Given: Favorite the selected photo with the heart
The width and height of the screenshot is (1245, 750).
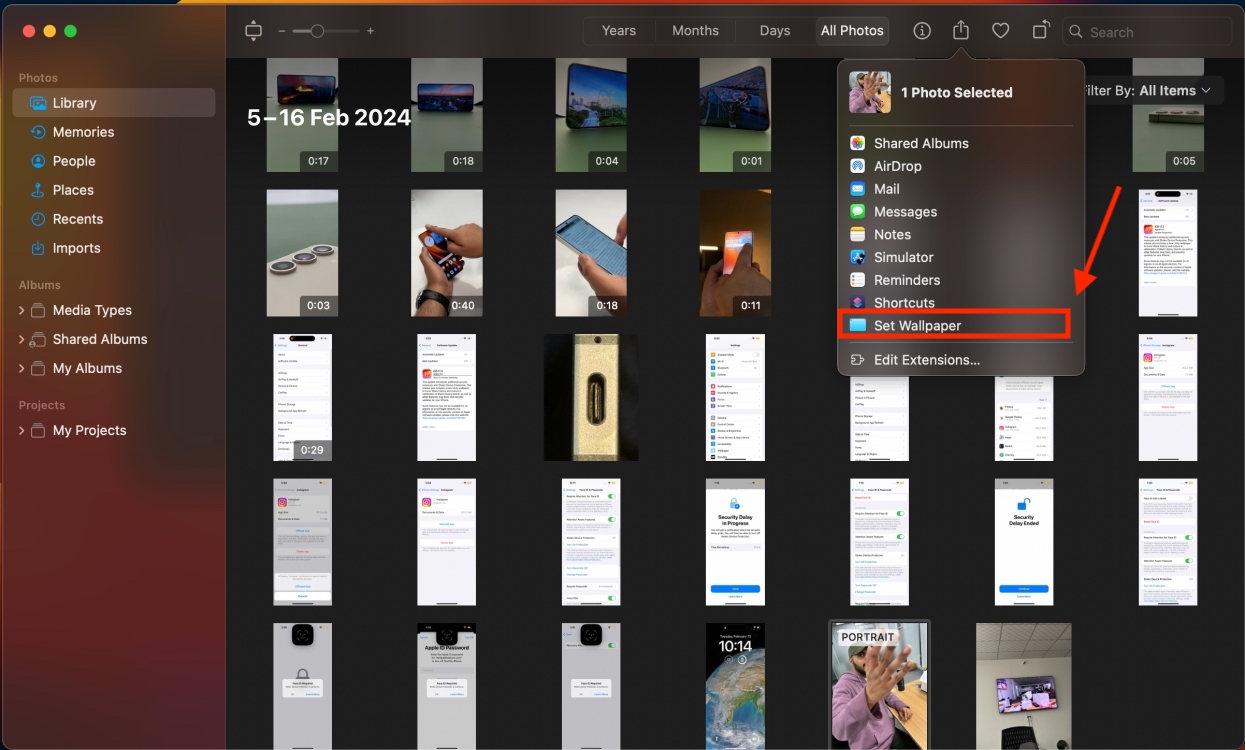Looking at the screenshot, I should pyautogui.click(x=1000, y=30).
